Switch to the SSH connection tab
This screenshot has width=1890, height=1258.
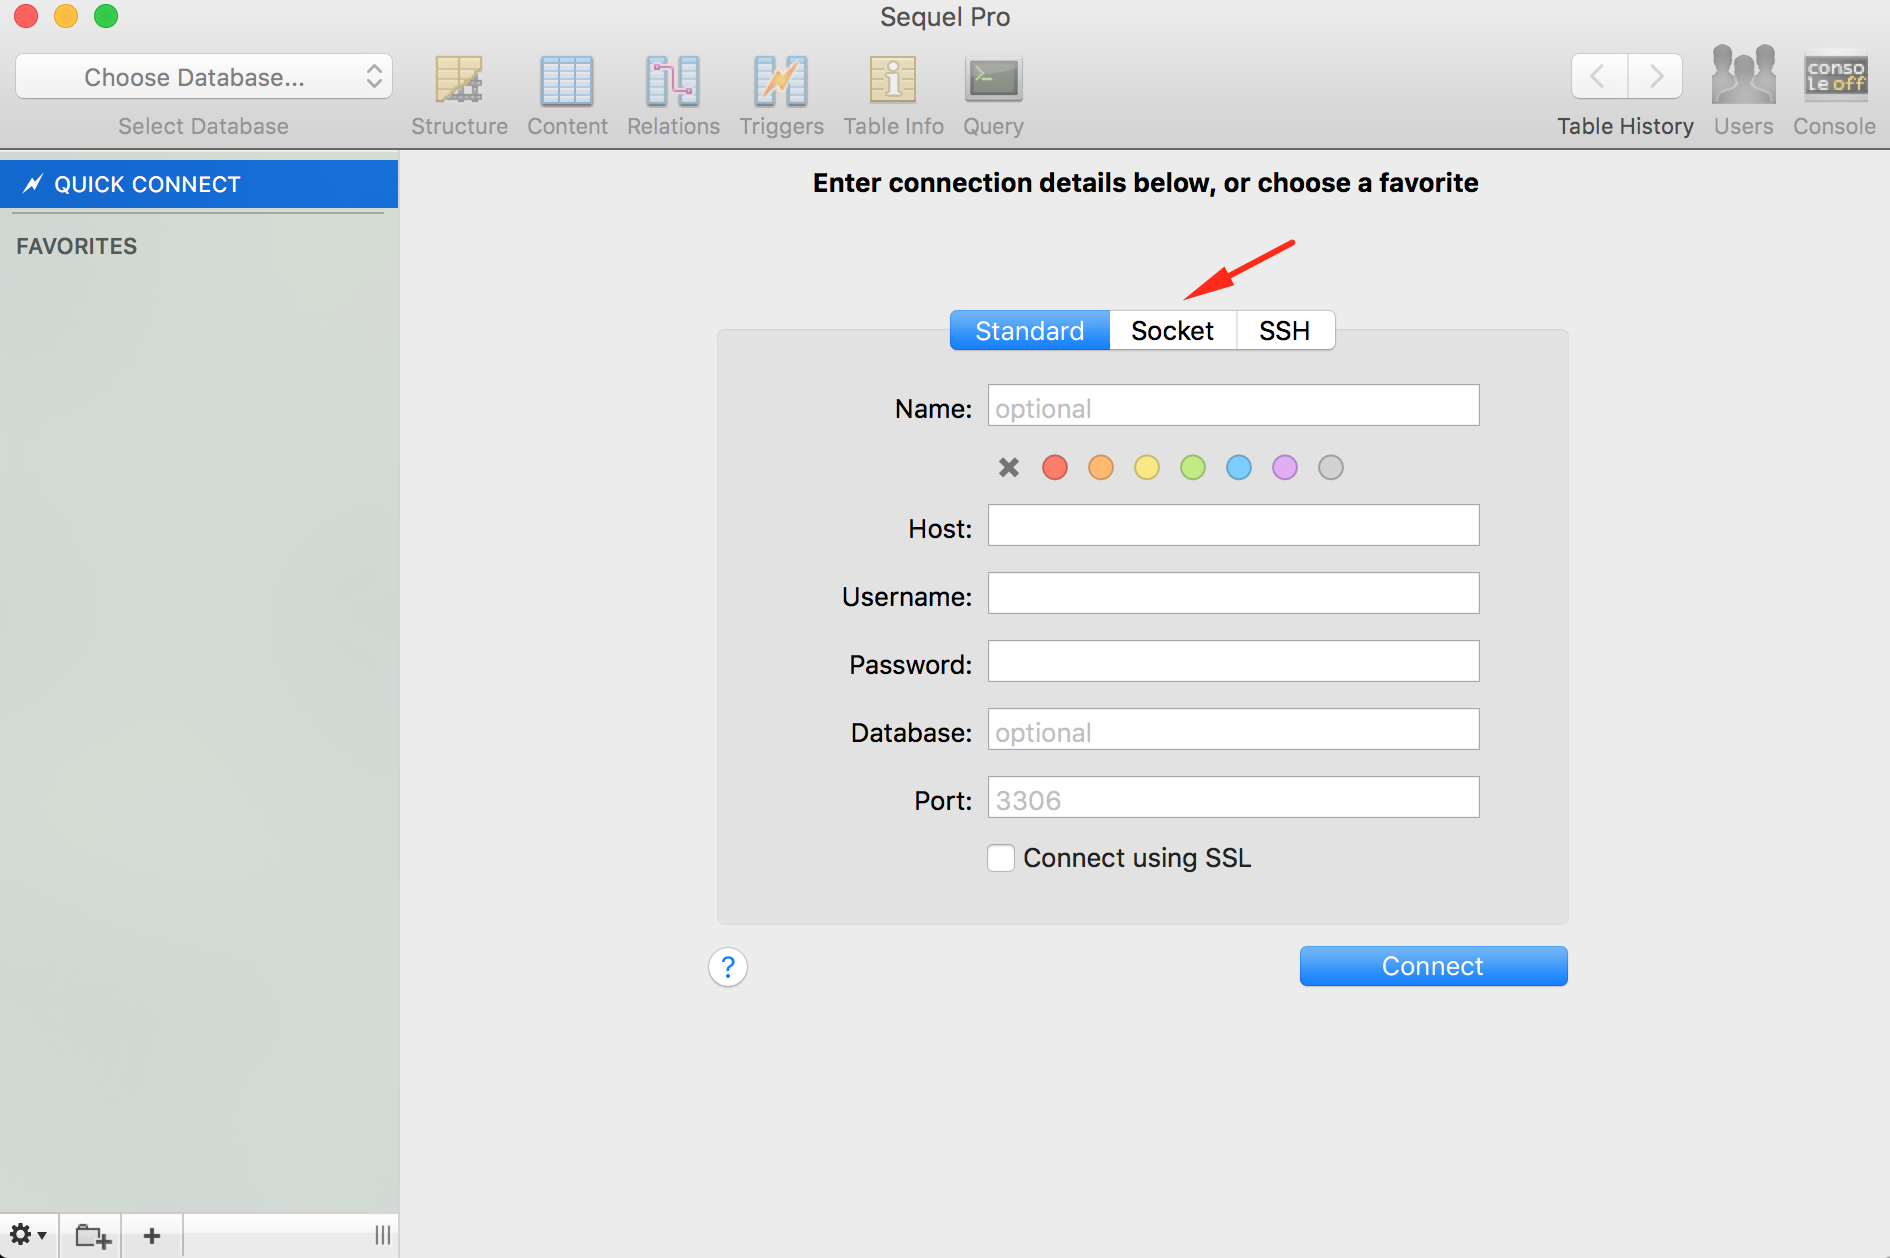pyautogui.click(x=1285, y=330)
